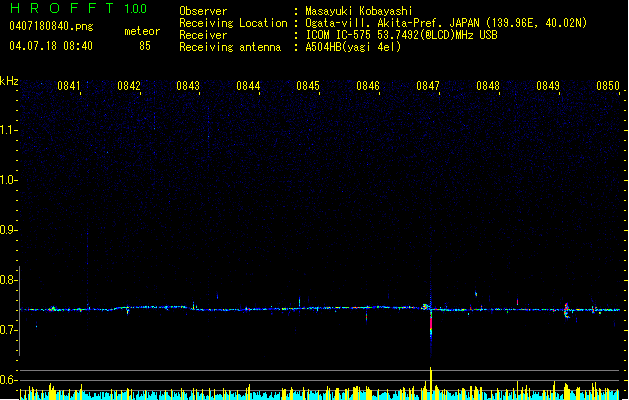
Task: Click the 0841 time marker
Action: pos(69,86)
